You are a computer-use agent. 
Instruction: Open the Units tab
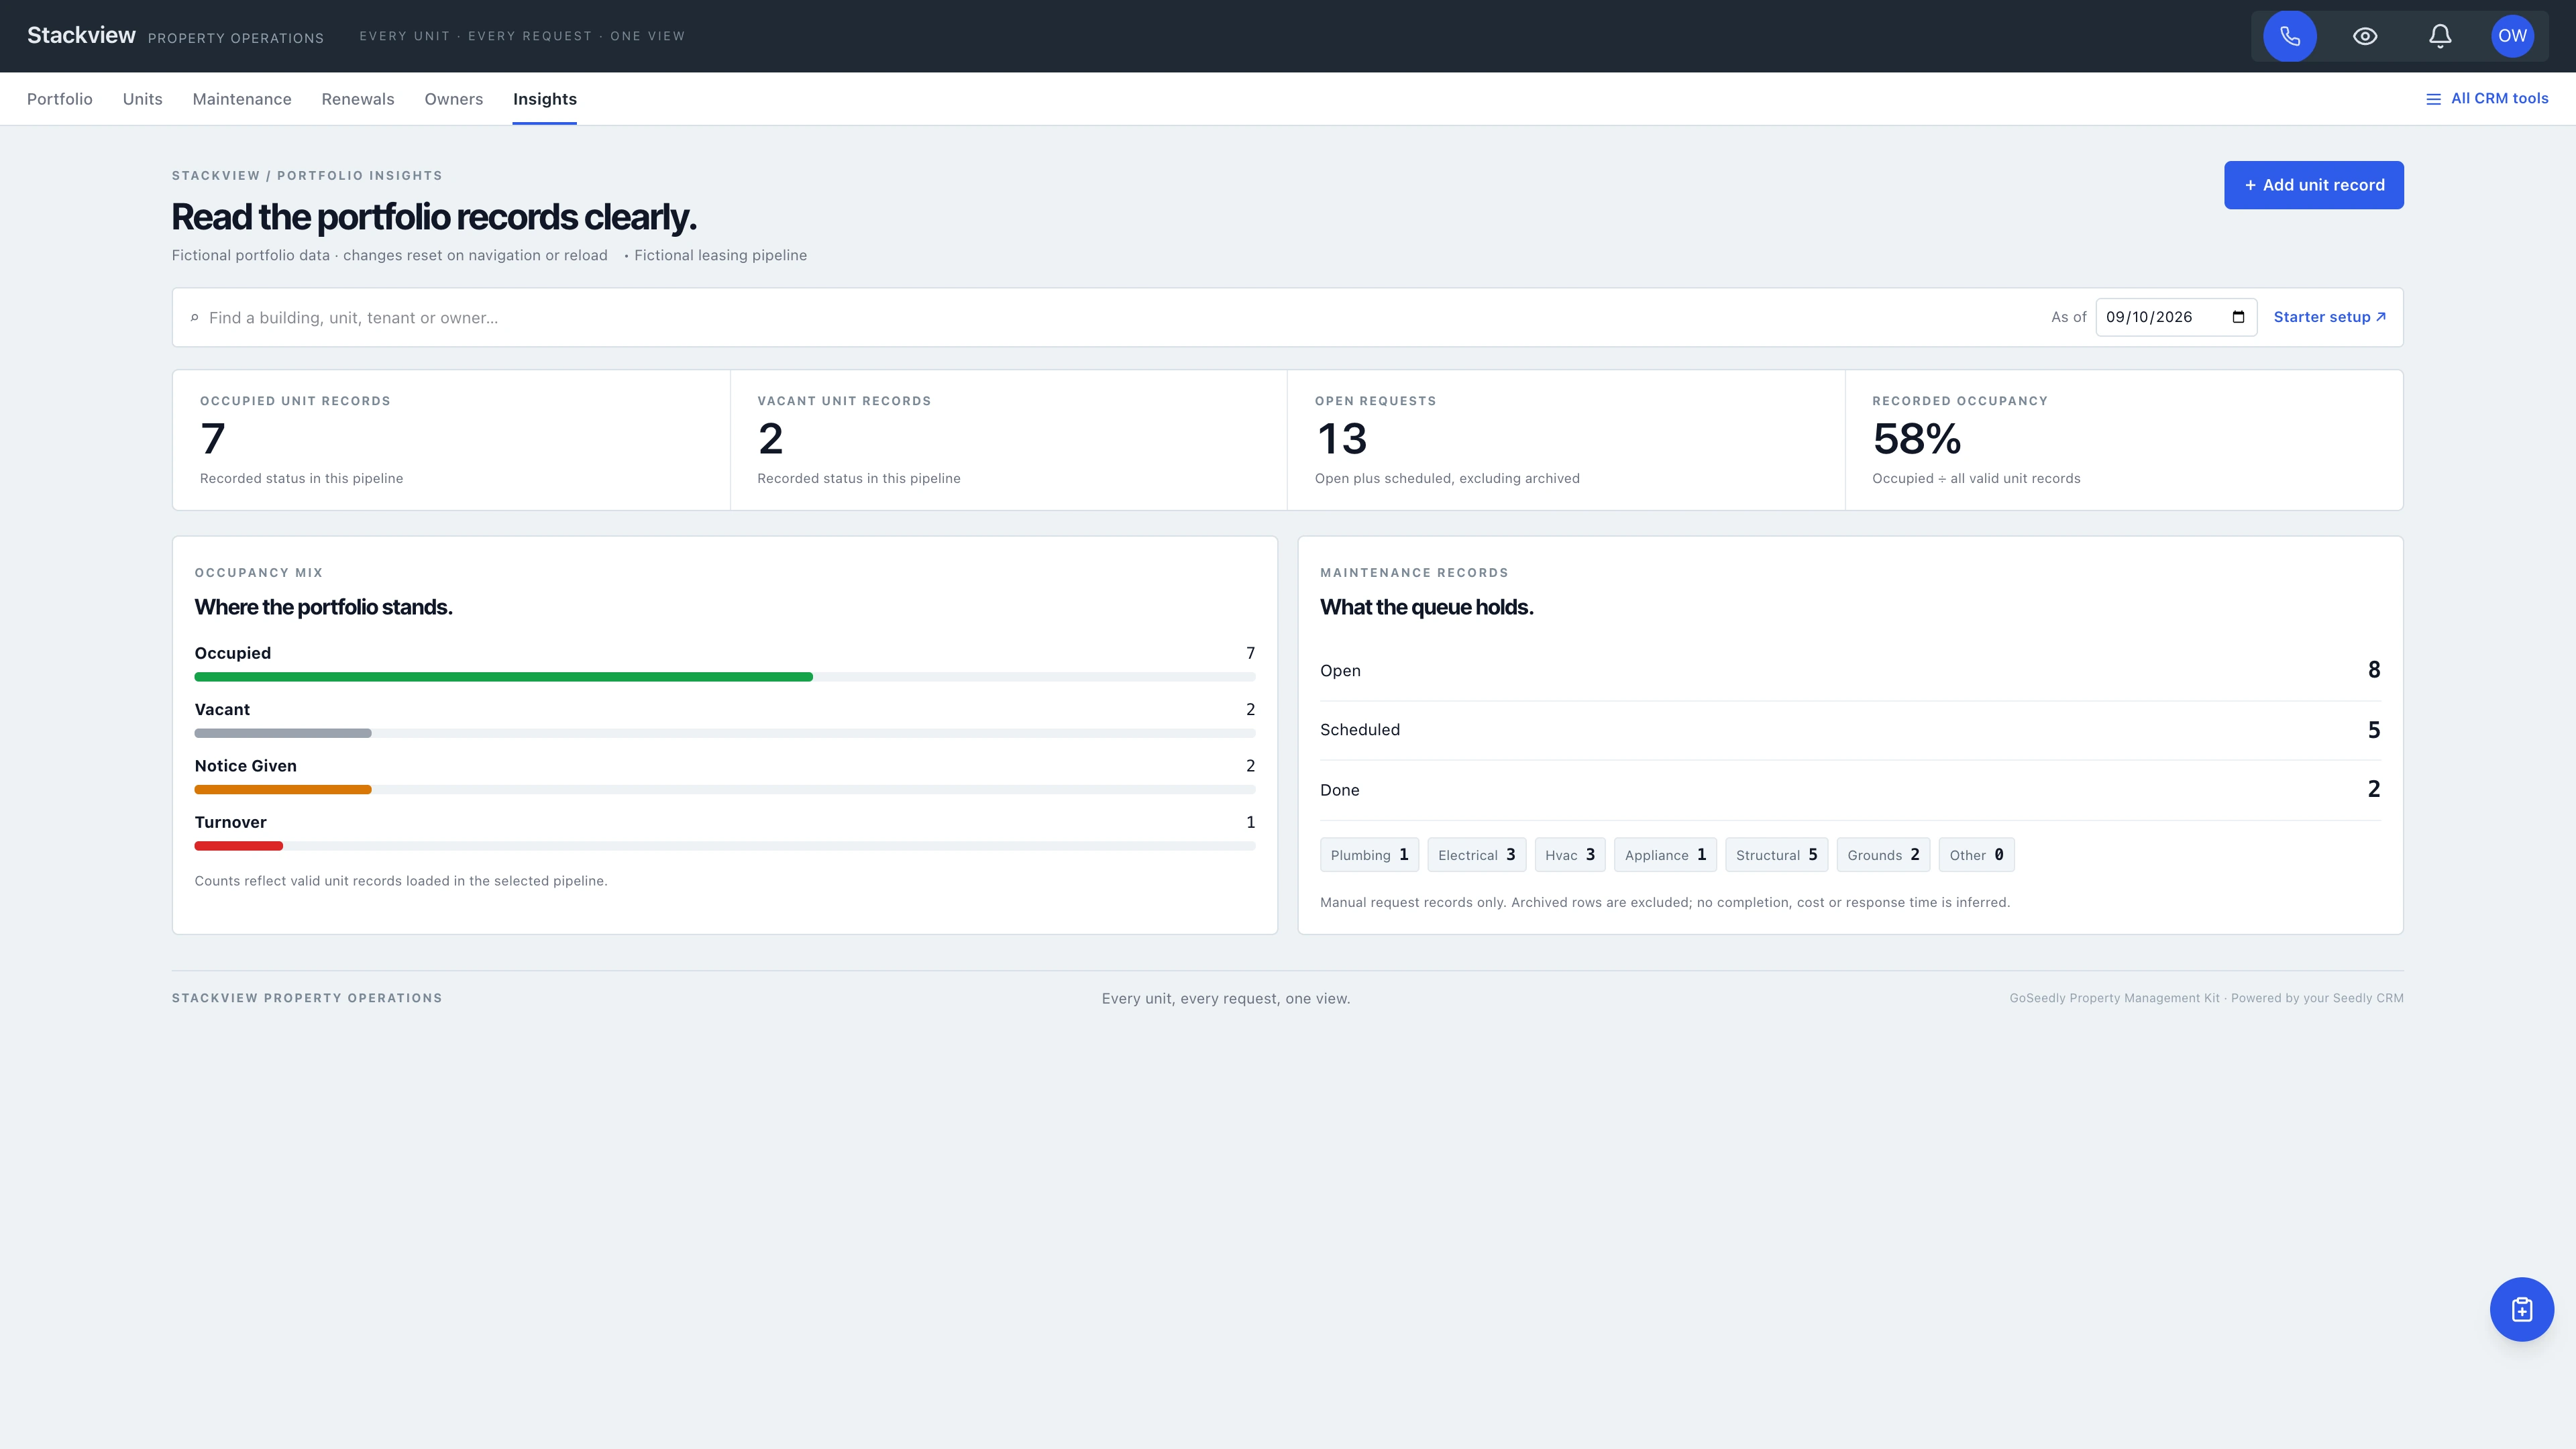(x=142, y=99)
